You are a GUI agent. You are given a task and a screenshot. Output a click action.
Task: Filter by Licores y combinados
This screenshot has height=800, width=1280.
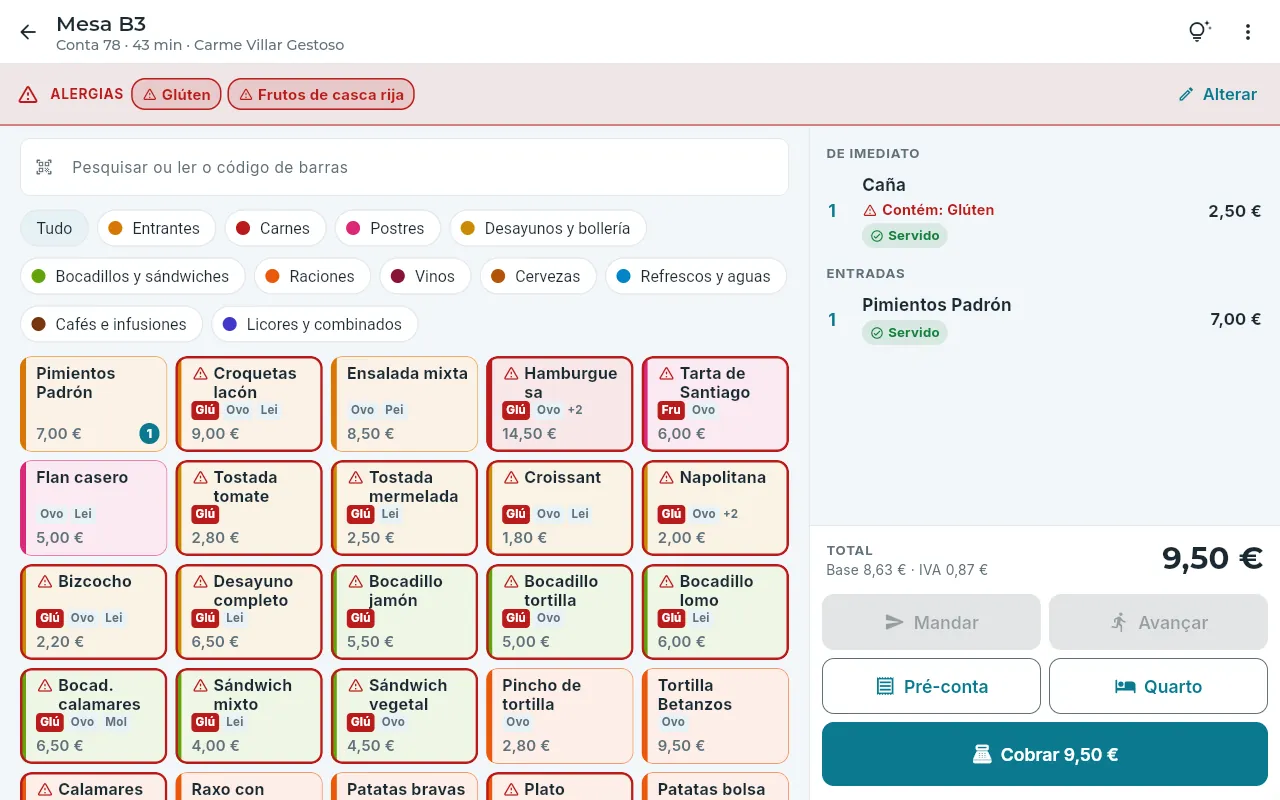[314, 324]
